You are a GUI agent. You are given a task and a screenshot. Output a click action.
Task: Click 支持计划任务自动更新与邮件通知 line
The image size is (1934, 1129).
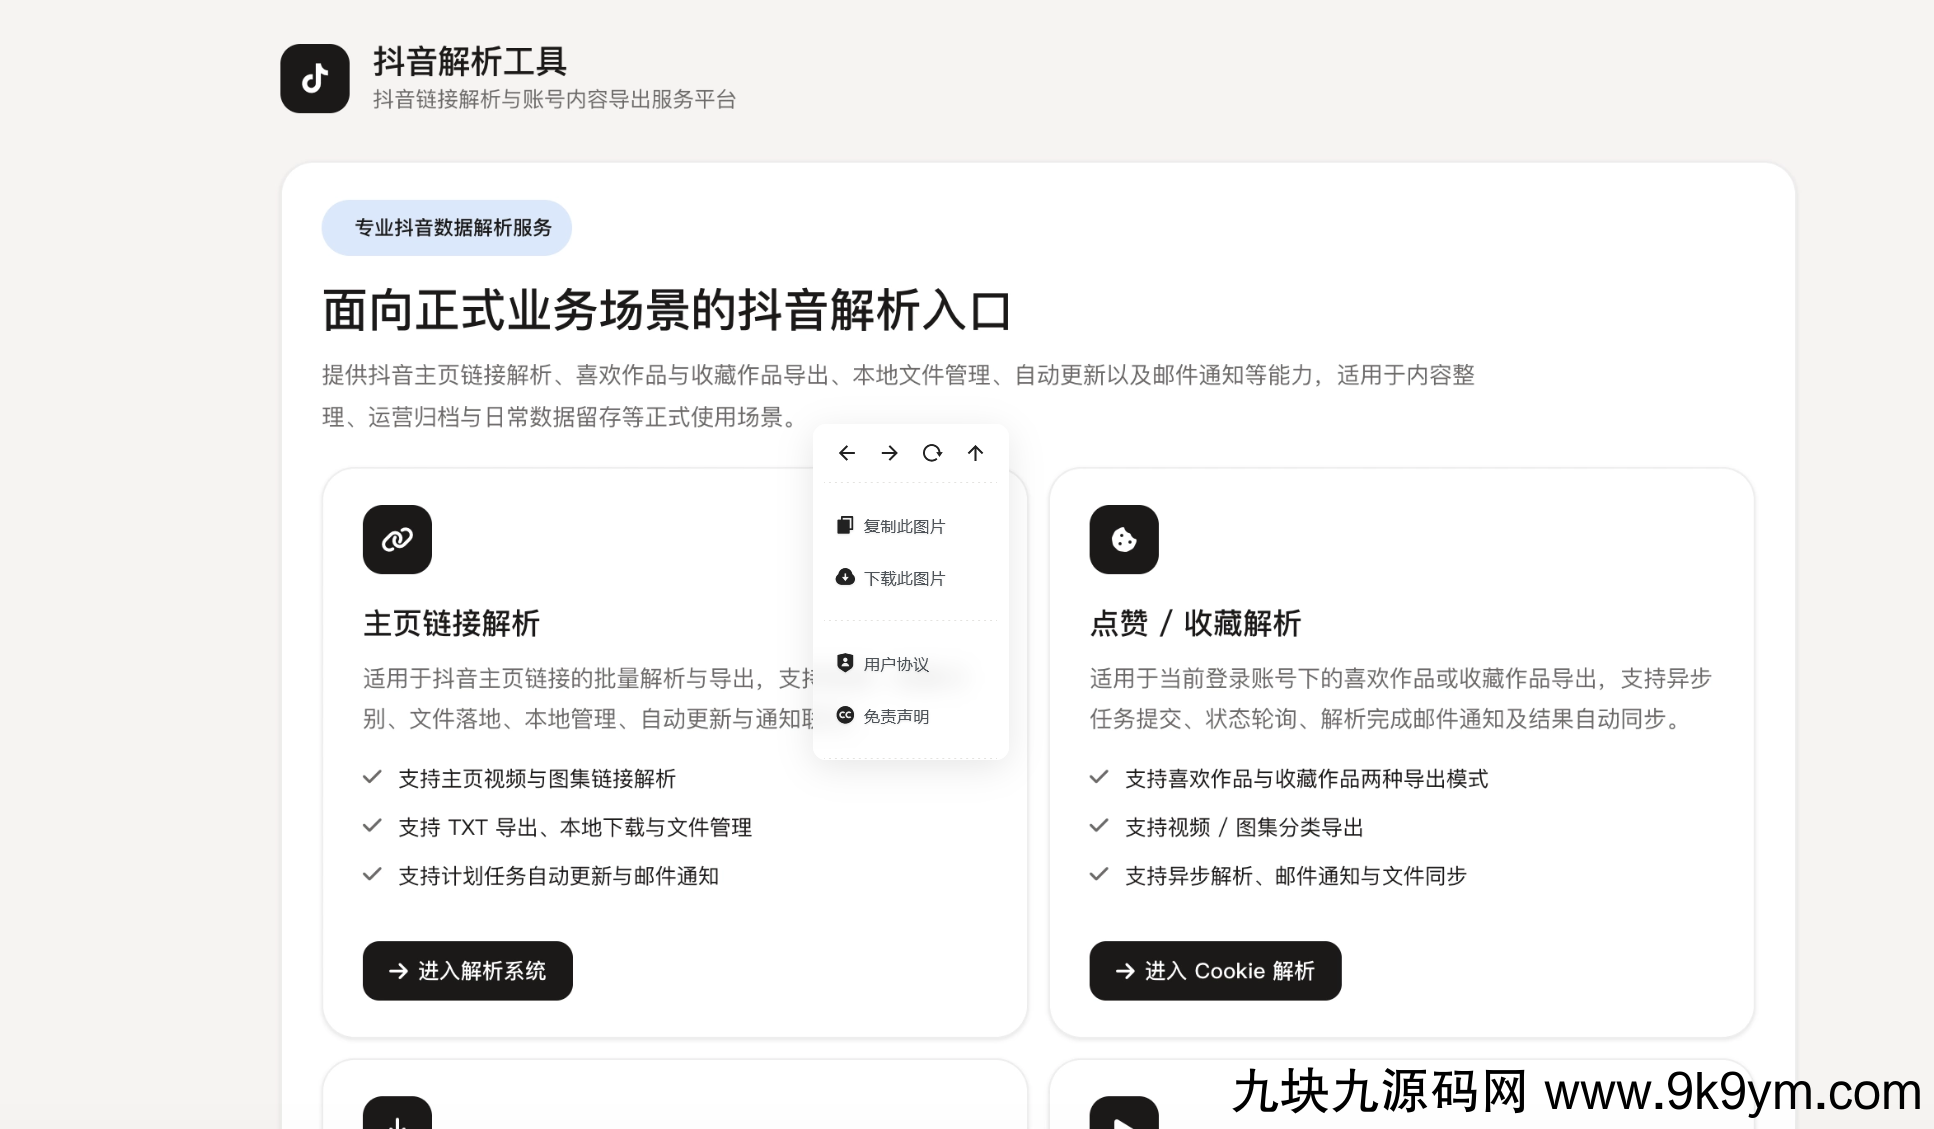tap(559, 876)
